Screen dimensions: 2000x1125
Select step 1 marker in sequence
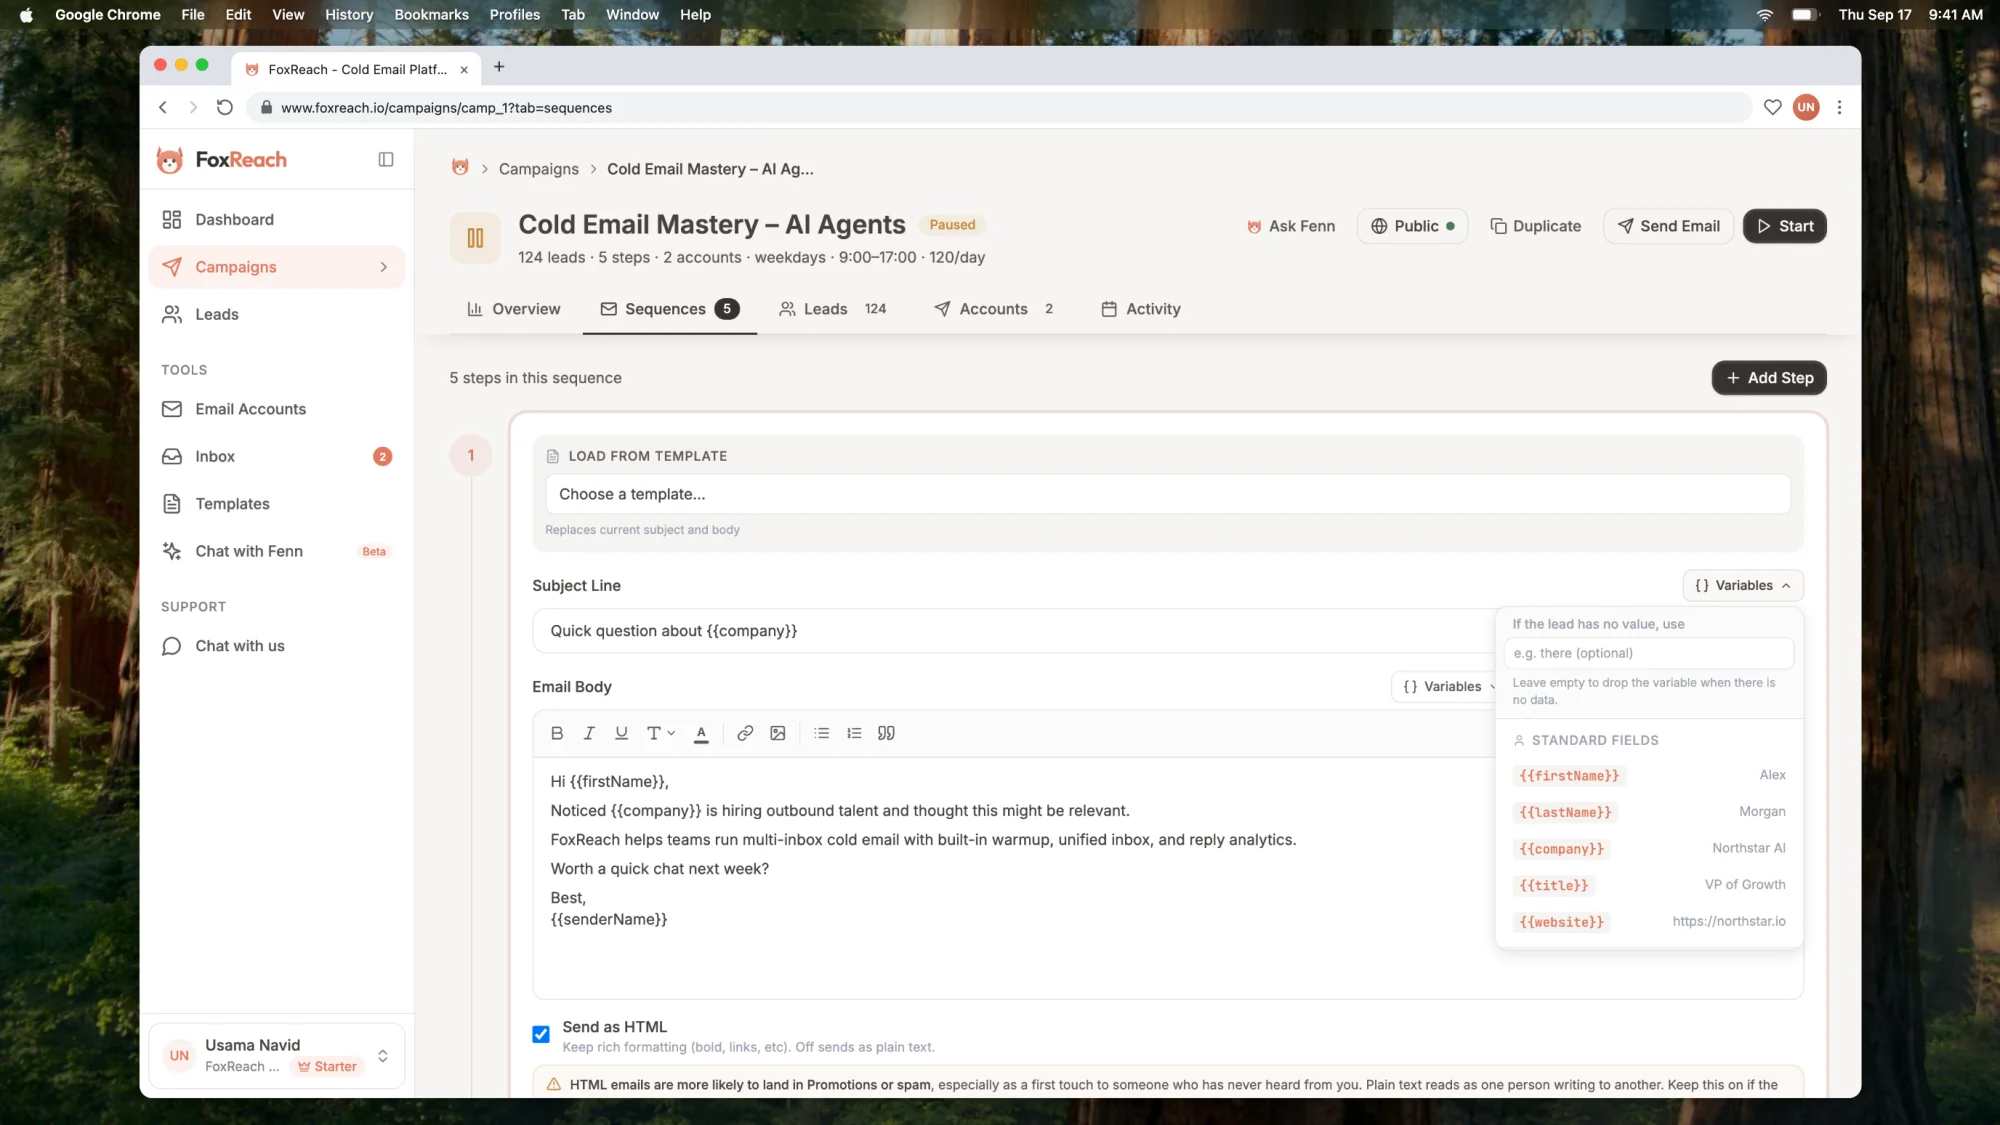point(471,455)
